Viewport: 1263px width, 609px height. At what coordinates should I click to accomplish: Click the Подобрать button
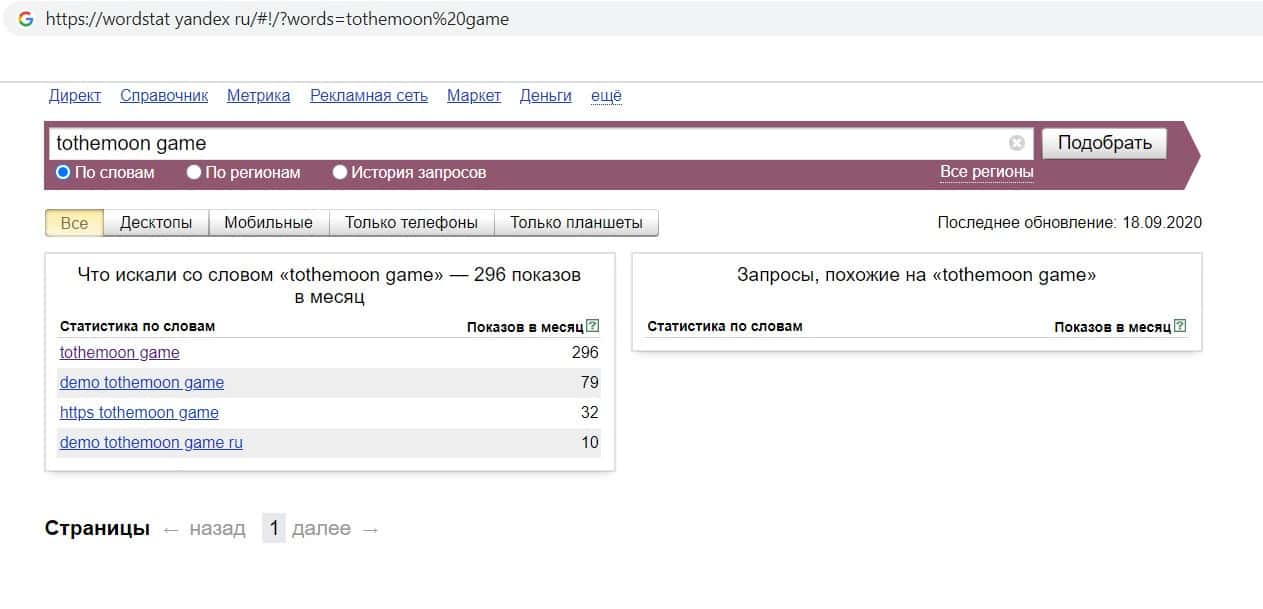(1104, 143)
